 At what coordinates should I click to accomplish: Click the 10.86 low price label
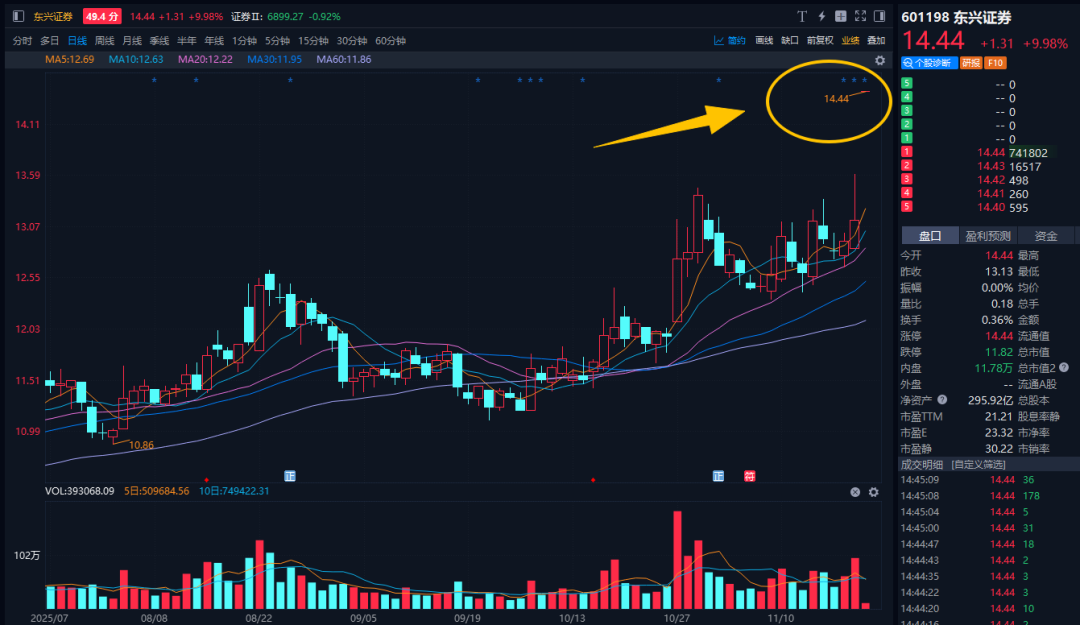[141, 445]
